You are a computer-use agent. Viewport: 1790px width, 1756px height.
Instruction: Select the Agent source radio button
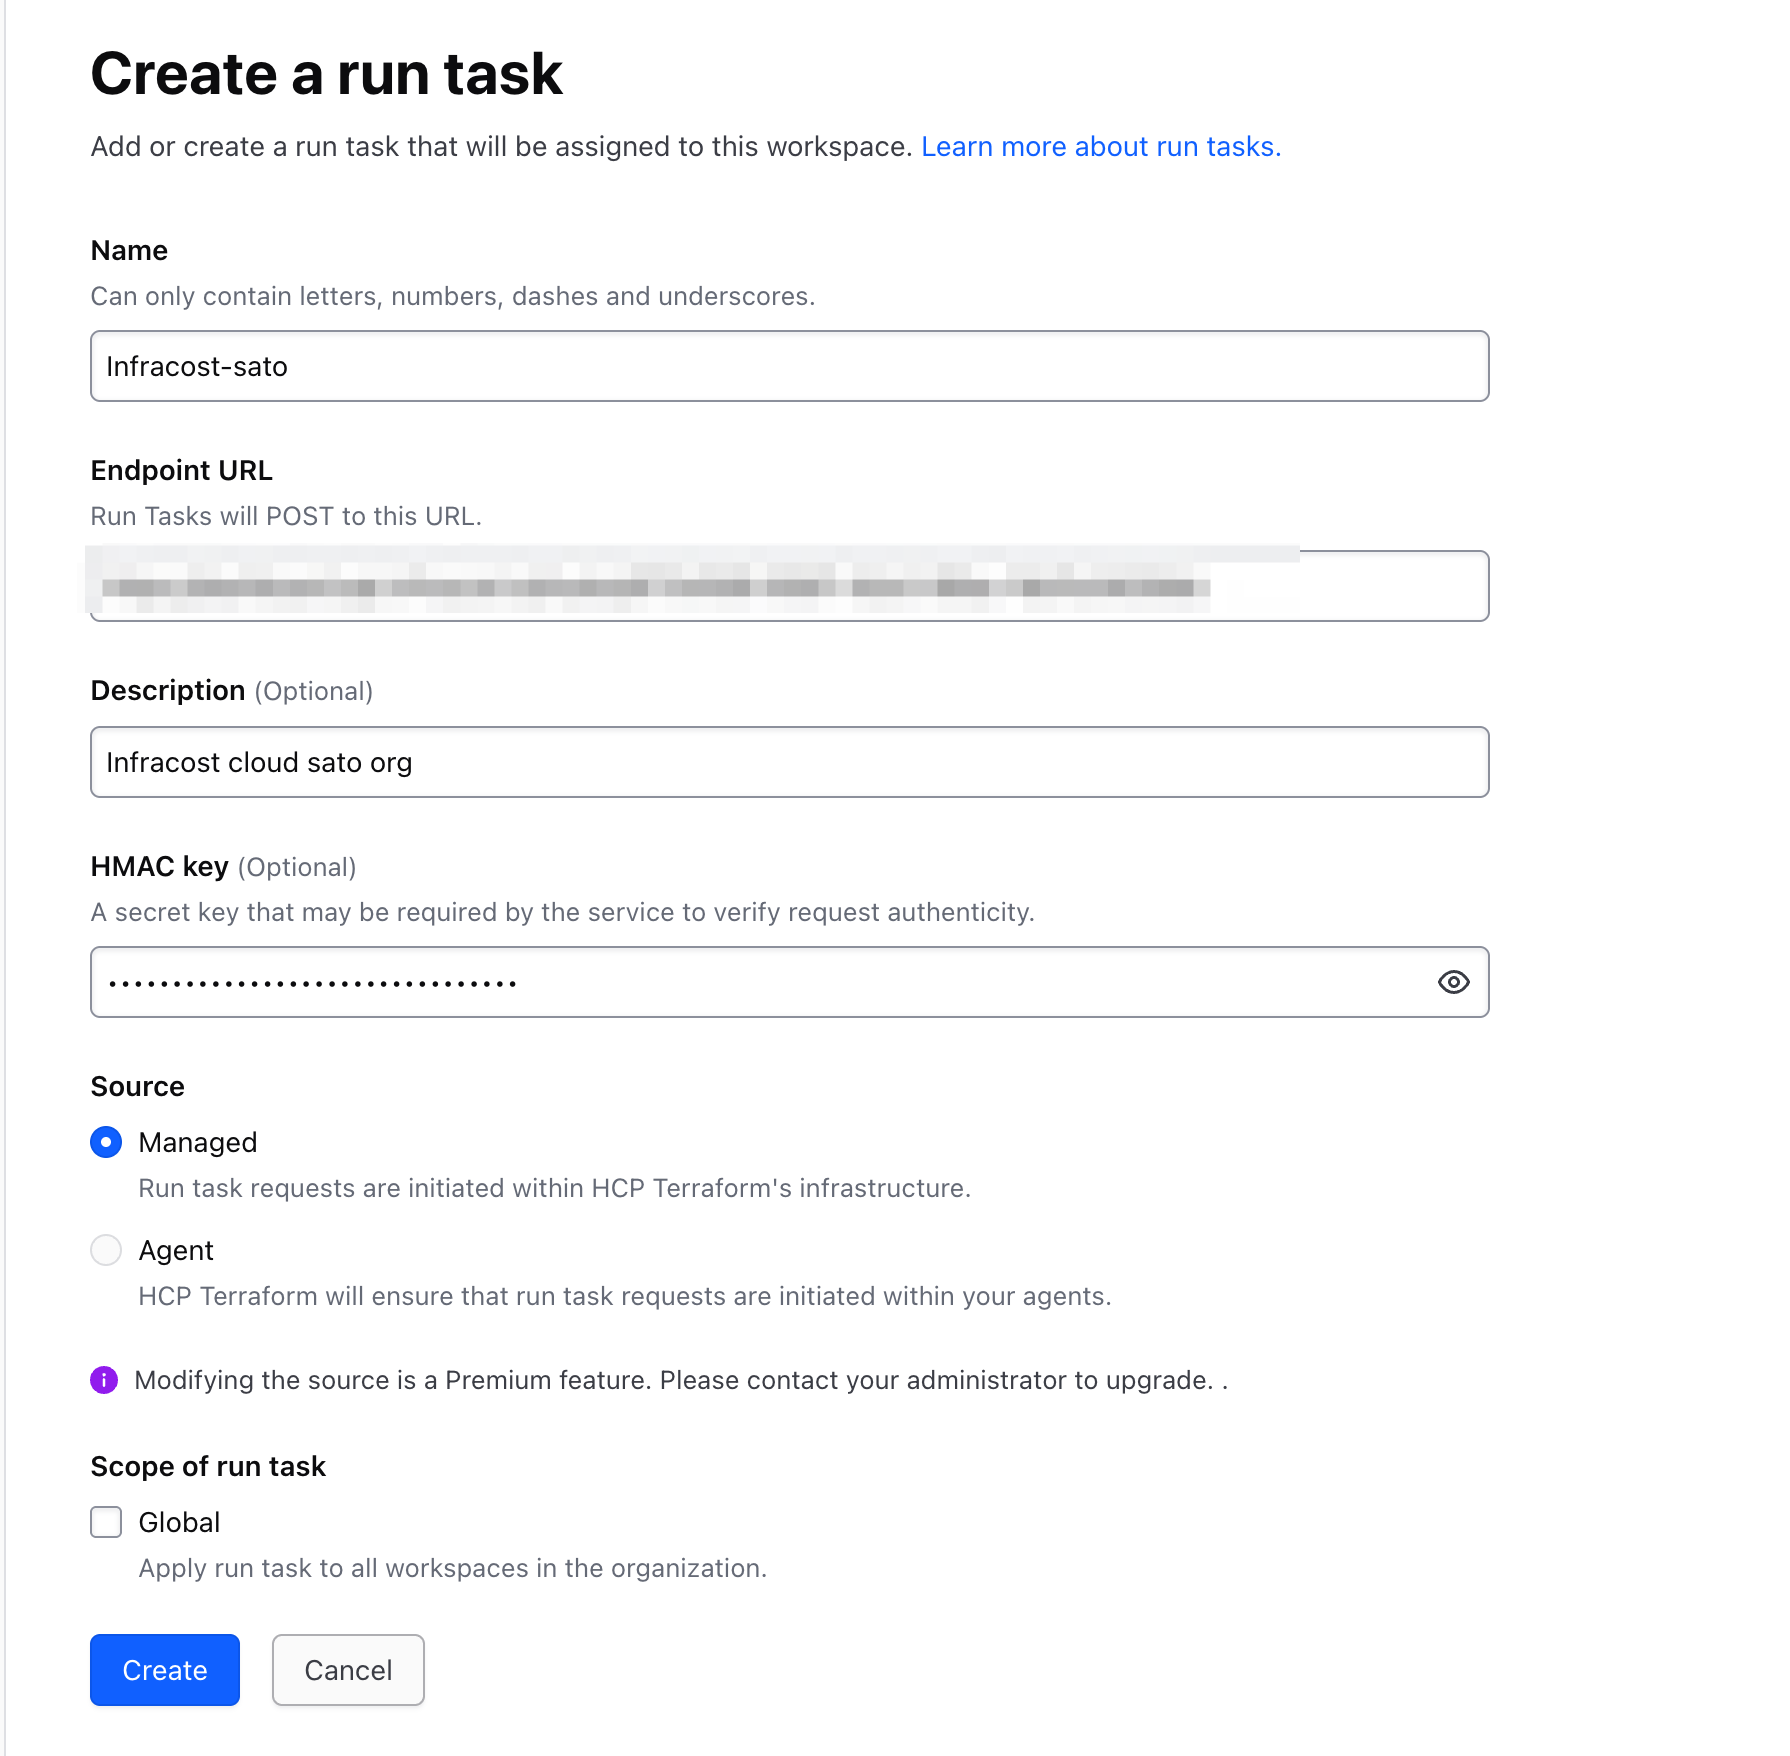click(x=106, y=1250)
